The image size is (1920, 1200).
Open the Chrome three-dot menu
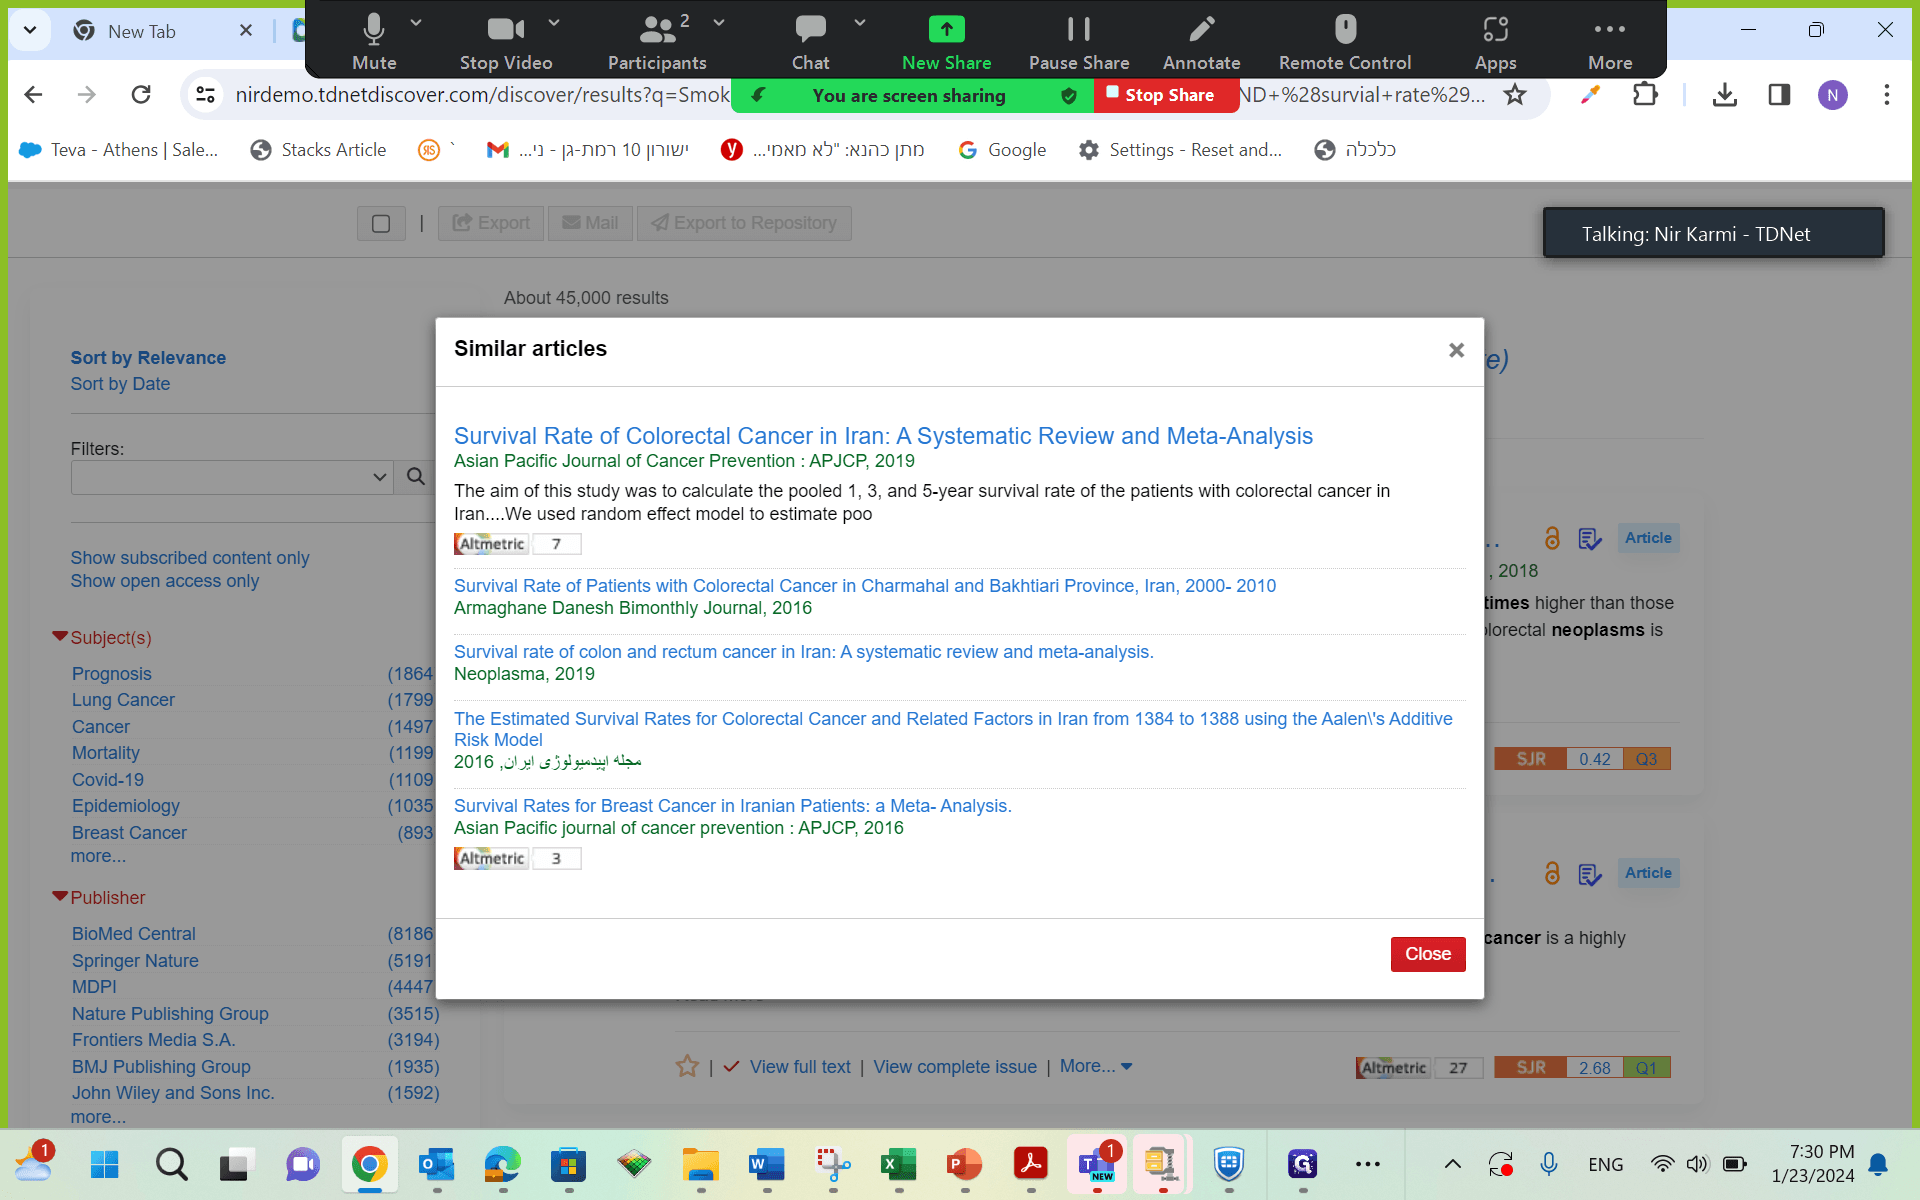click(x=1886, y=95)
